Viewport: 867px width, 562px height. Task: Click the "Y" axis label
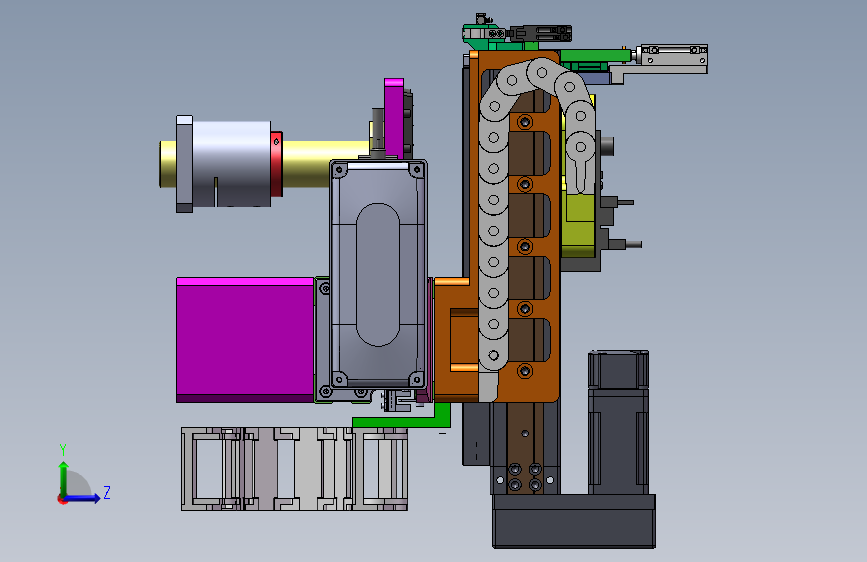point(63,450)
